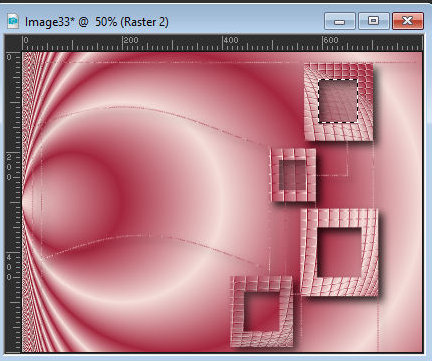Image resolution: width=432 pixels, height=361 pixels.
Task: Click the ruler origin corner box
Action: click(x=13, y=43)
